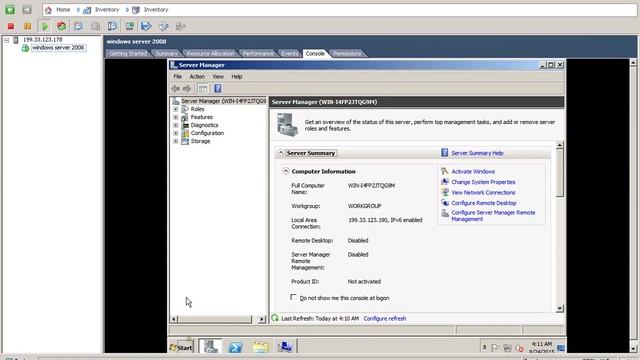Switch to the Summary tab
Image resolution: width=640 pixels, height=360 pixels.
pyautogui.click(x=167, y=53)
